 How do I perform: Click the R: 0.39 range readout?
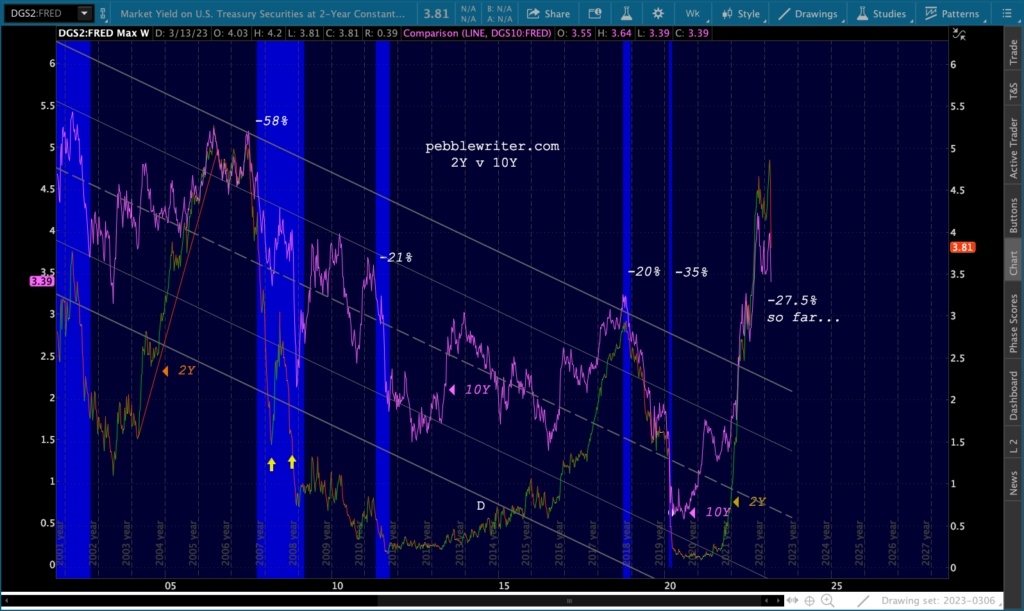click(x=381, y=33)
